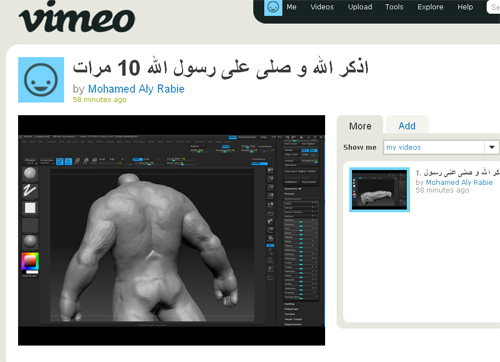Play the main video in the player
Image resolution: width=500 pixels, height=362 pixels.
(x=171, y=230)
